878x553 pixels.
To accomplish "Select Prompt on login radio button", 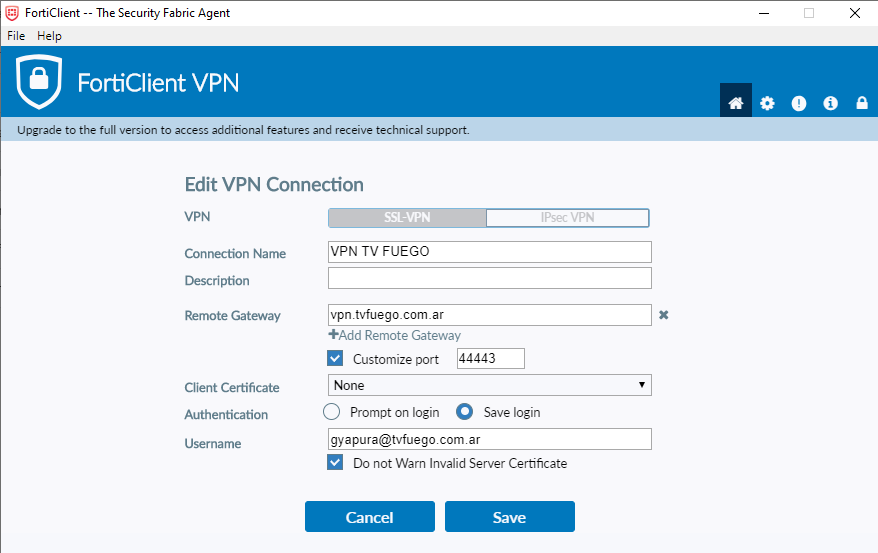I will point(331,412).
